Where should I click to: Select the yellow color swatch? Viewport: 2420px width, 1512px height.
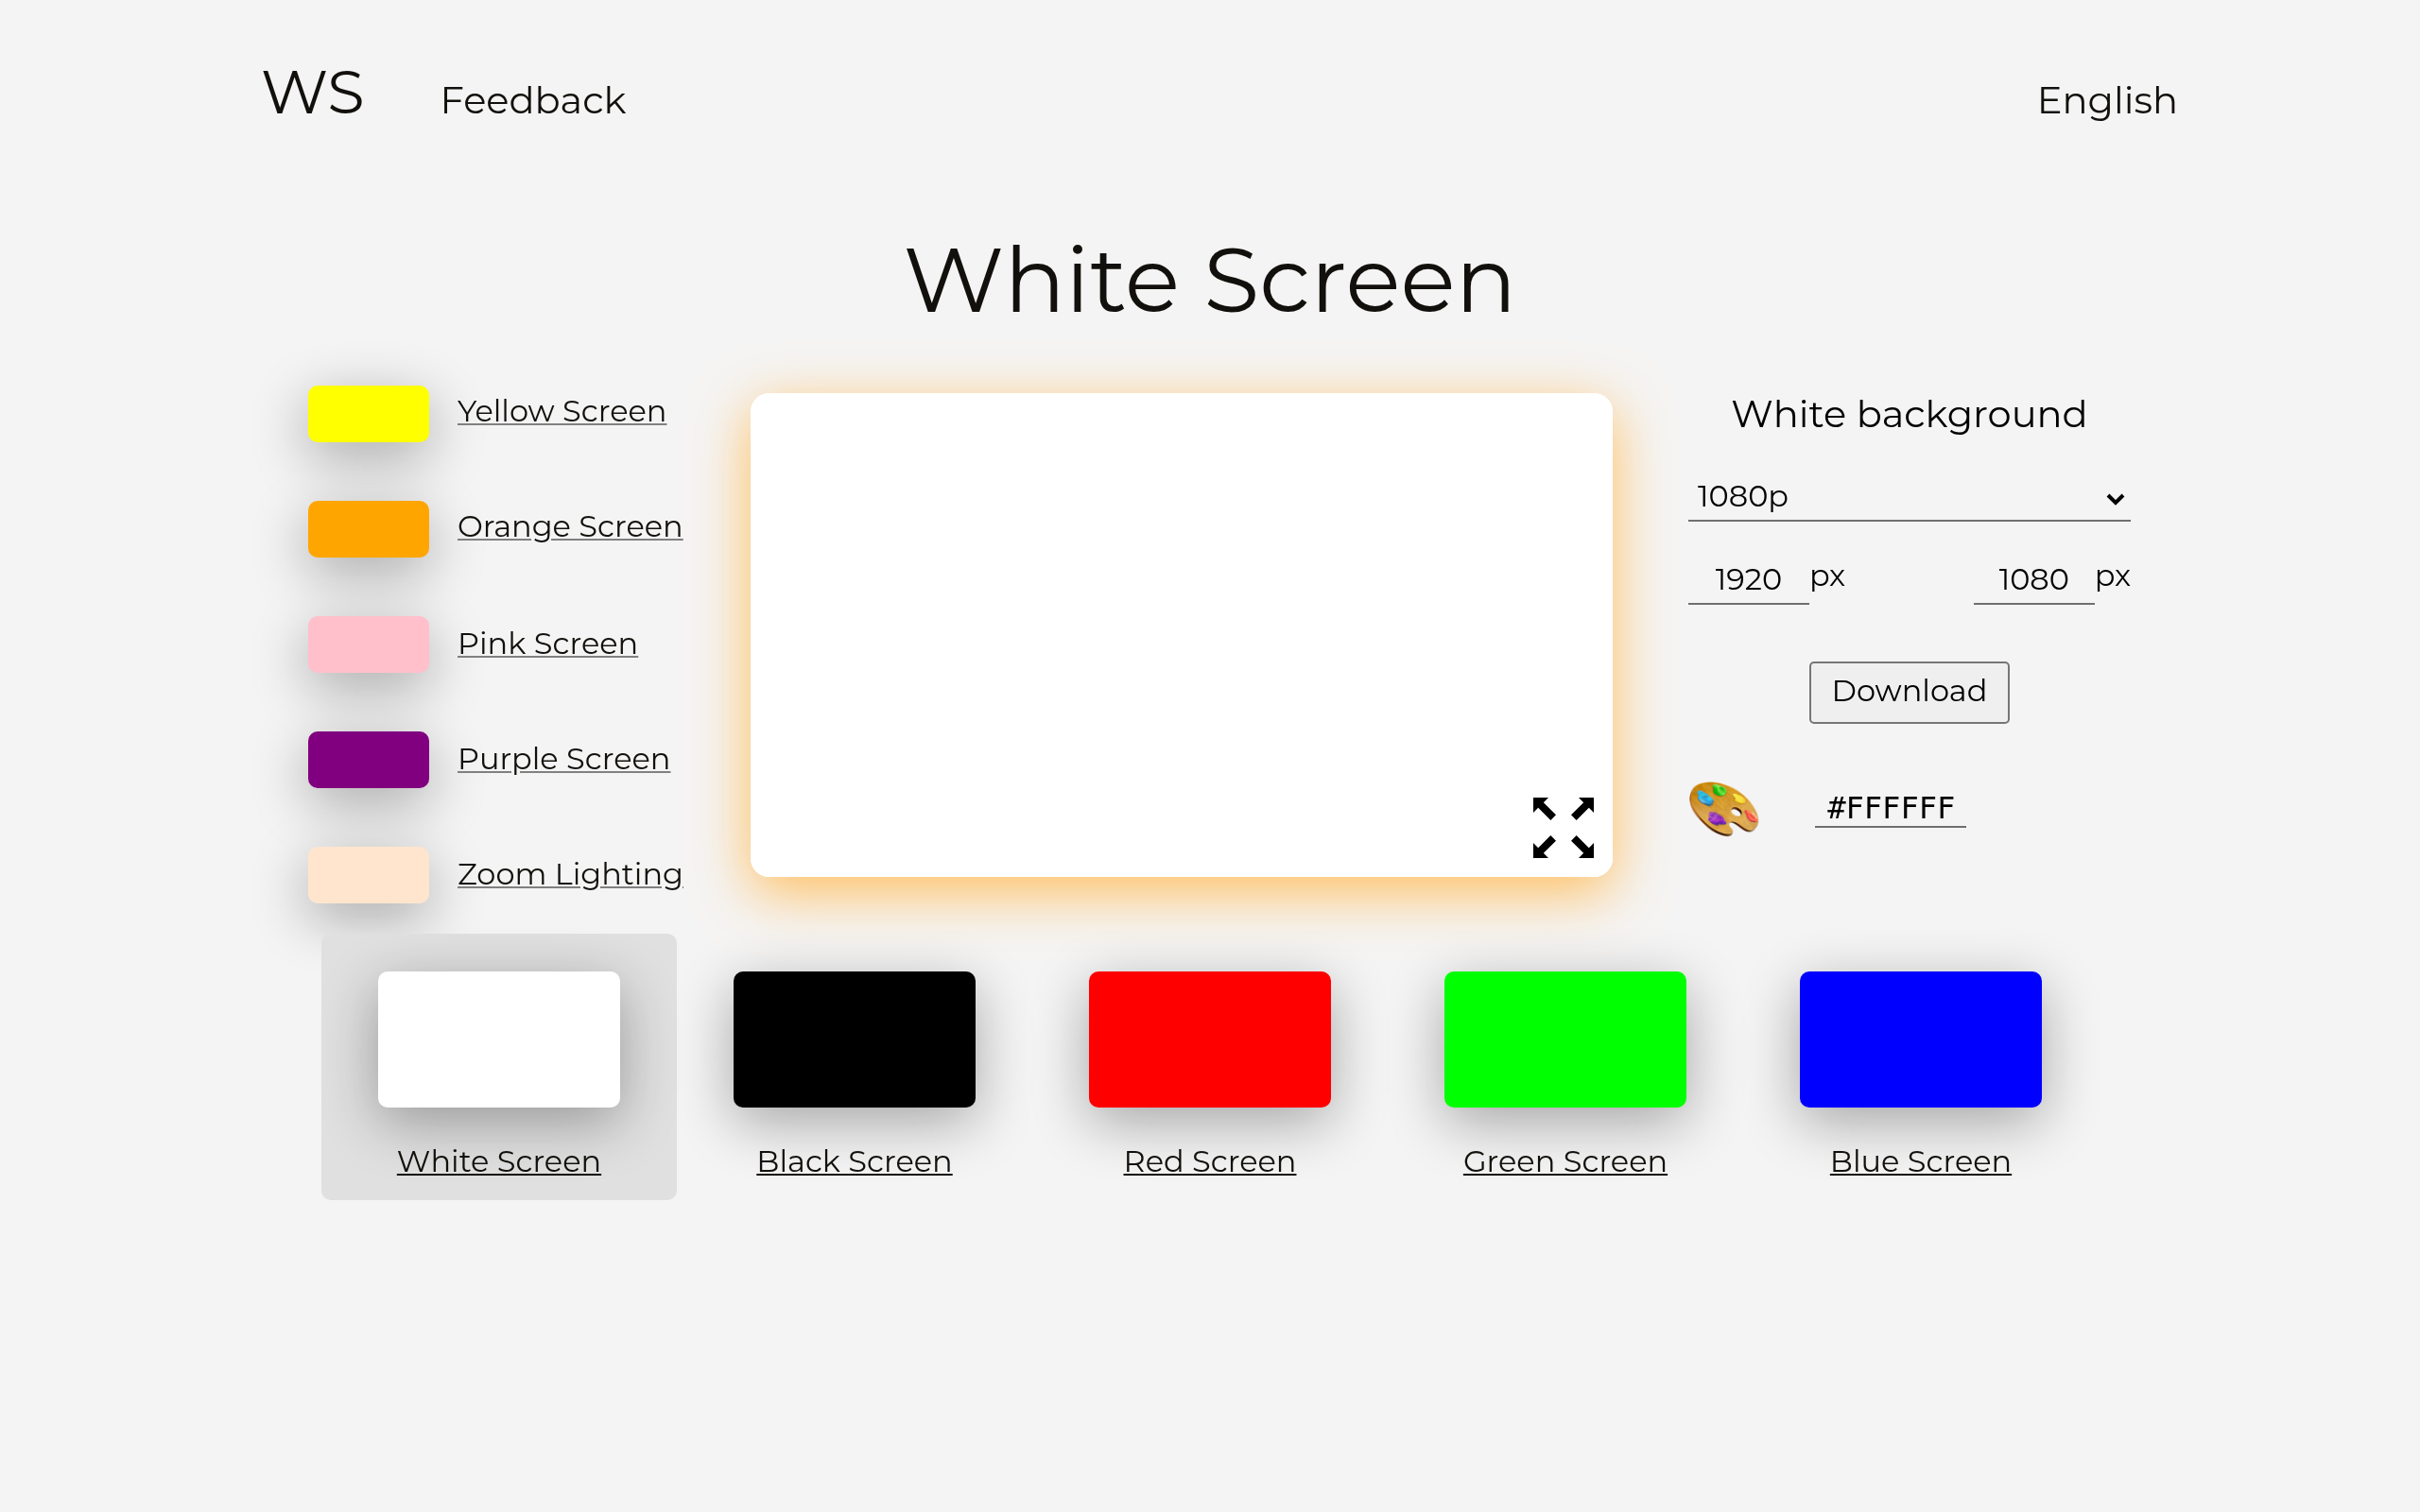coord(368,413)
